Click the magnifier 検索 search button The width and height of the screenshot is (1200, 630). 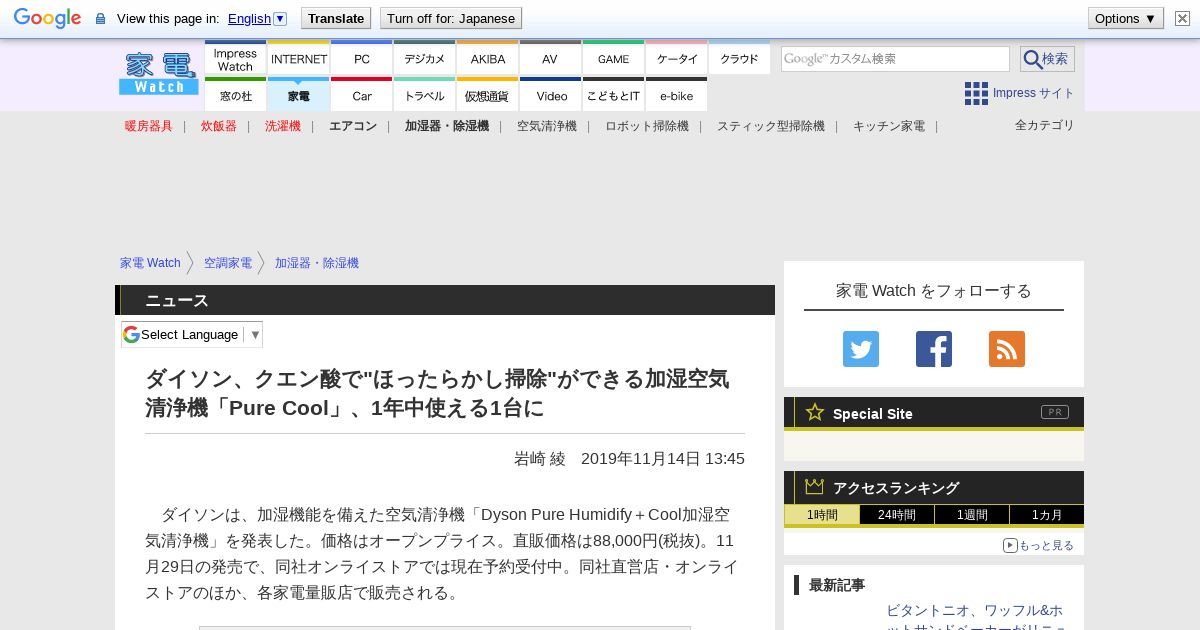point(1047,59)
